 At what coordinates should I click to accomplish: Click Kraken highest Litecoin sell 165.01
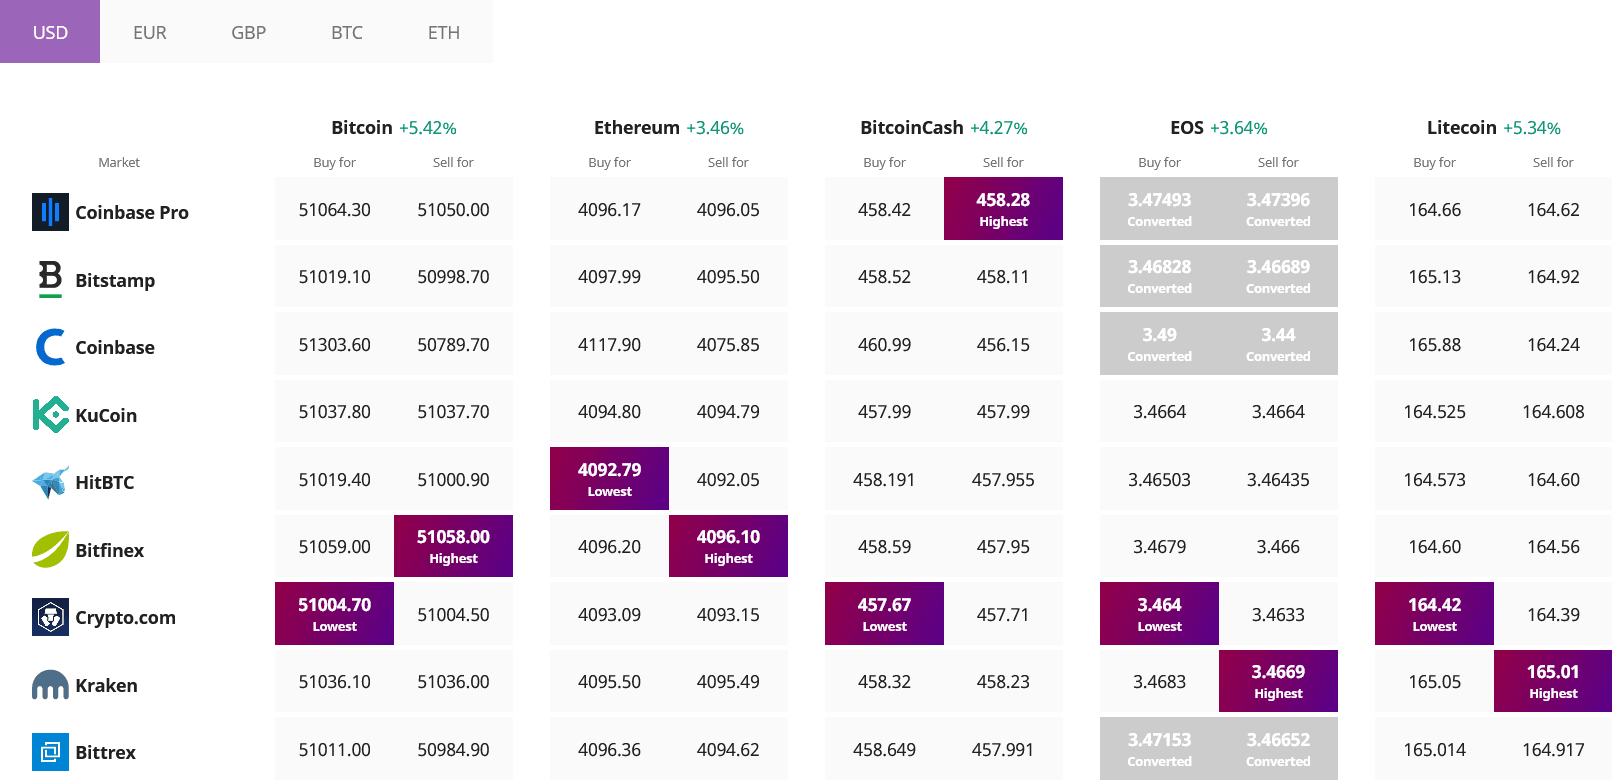(1553, 681)
